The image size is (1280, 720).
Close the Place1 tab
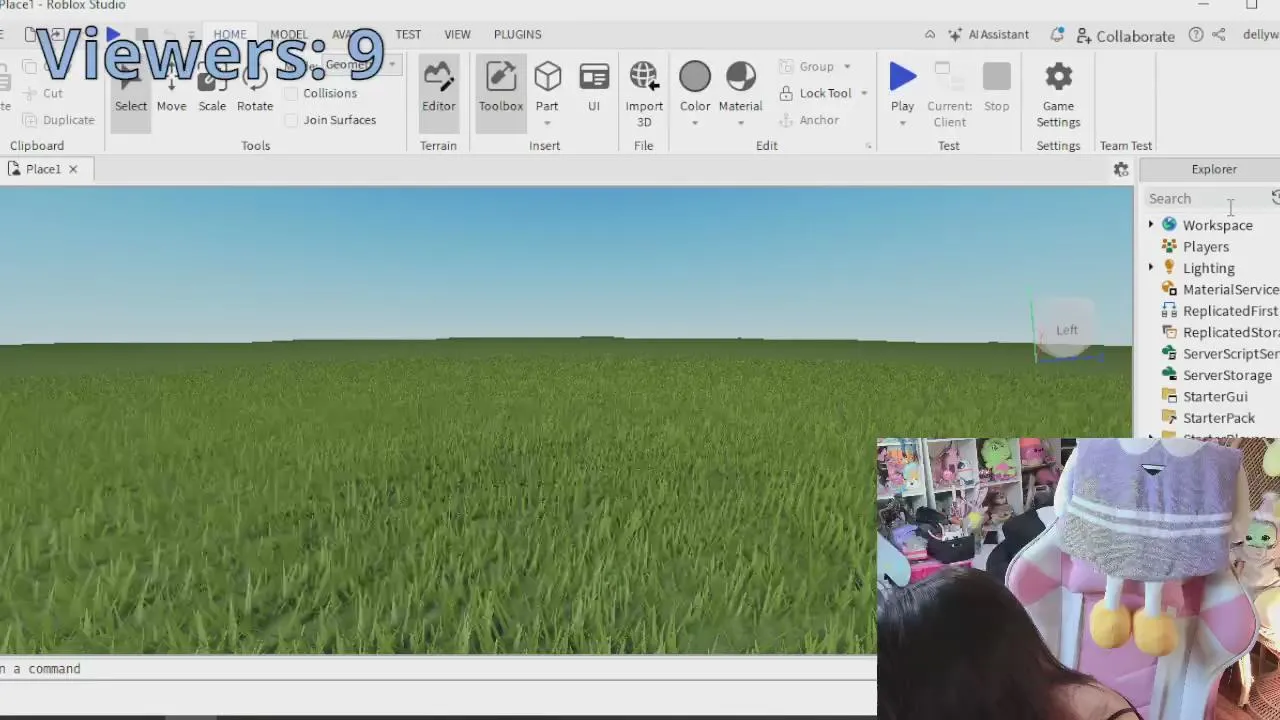73,169
